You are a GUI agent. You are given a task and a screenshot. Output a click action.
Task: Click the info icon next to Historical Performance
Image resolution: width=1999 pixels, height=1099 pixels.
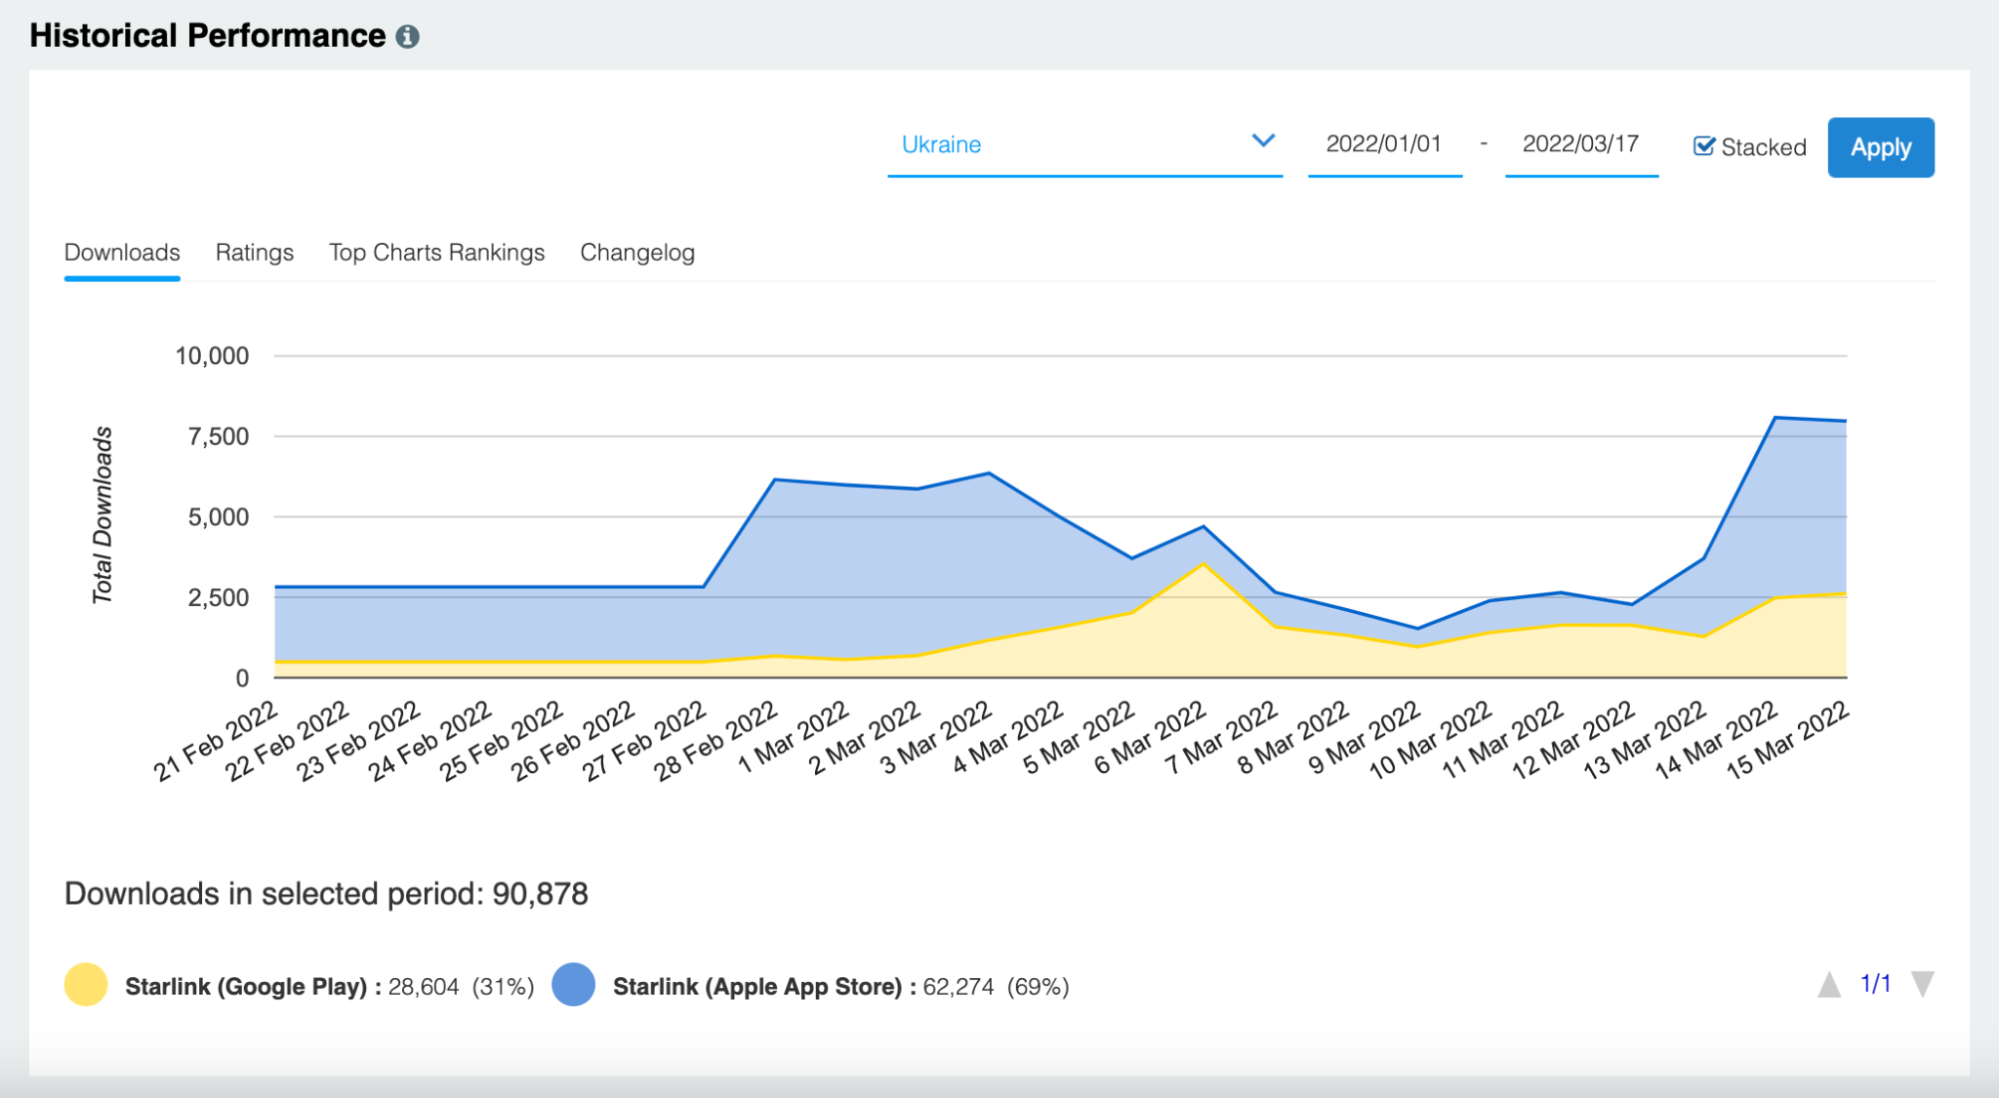[407, 37]
